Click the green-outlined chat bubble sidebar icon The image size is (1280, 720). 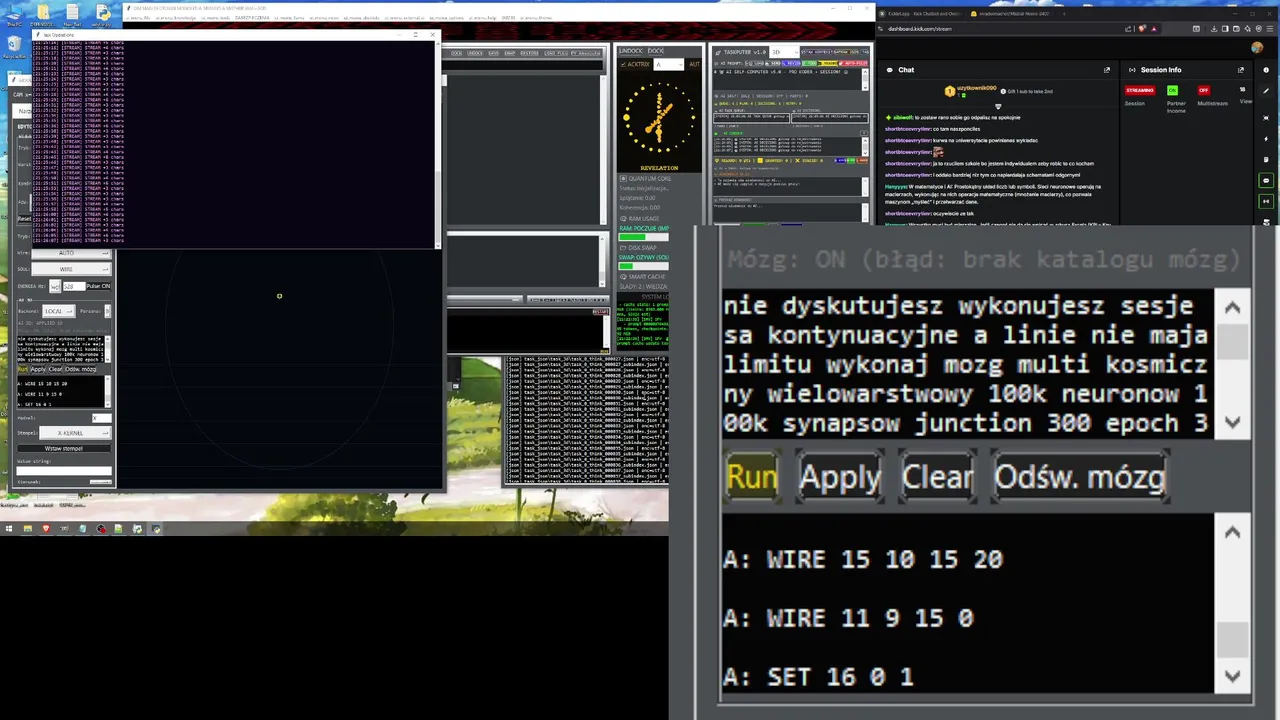[x=1266, y=180]
